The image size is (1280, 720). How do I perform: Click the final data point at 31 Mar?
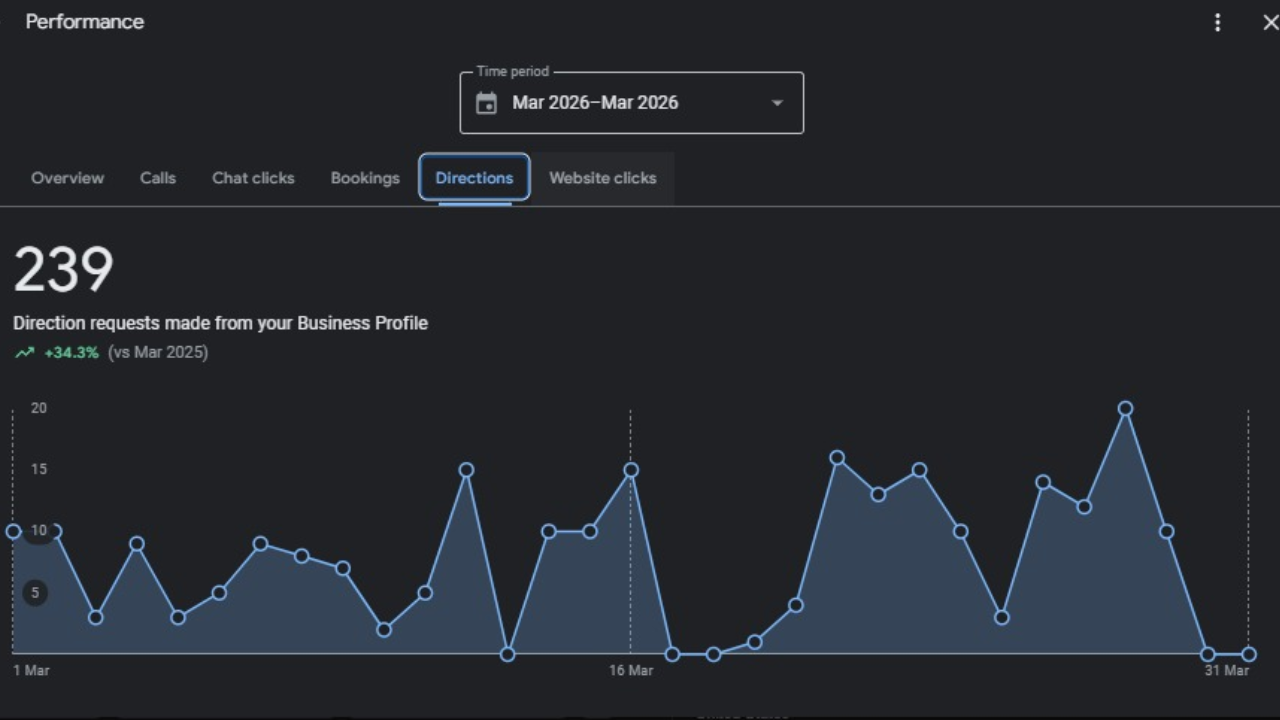tap(1248, 654)
